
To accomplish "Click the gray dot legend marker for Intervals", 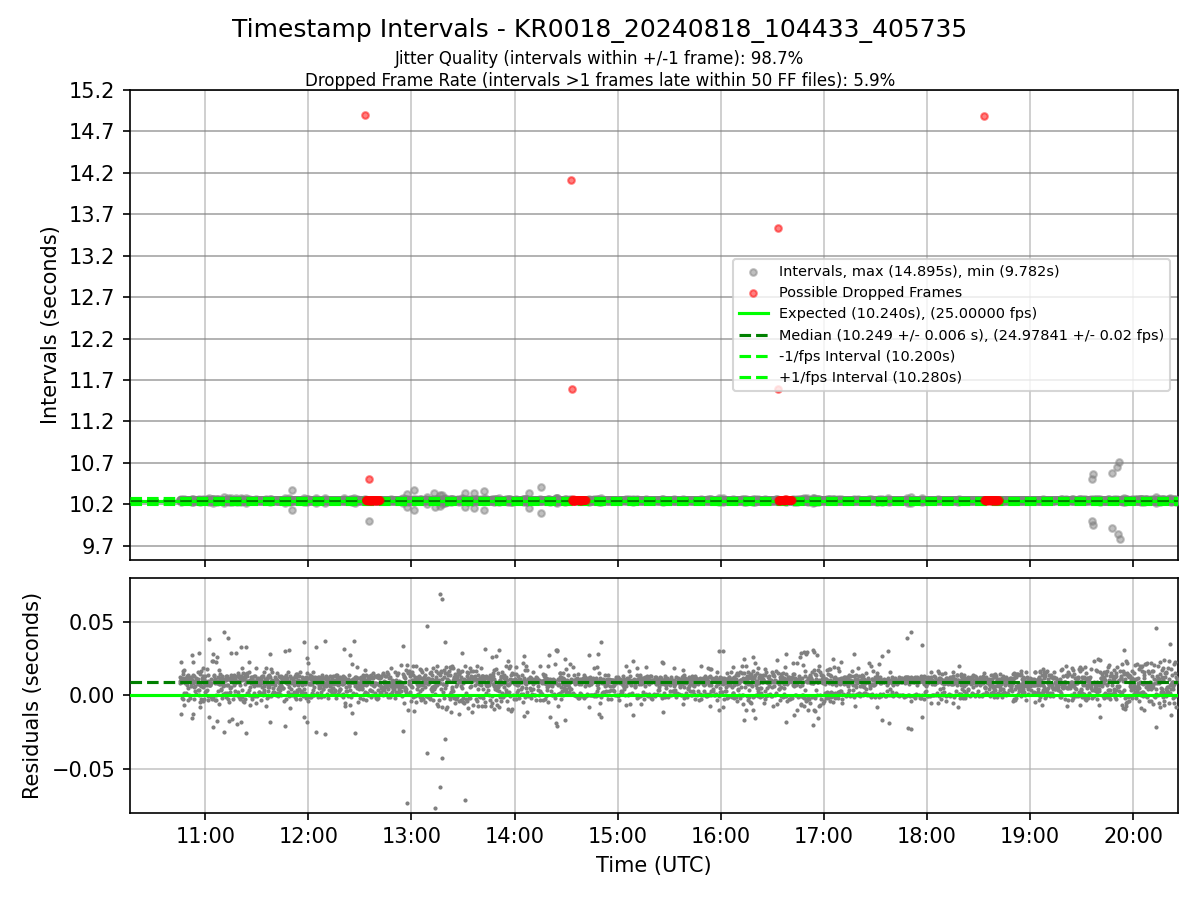I will (754, 272).
